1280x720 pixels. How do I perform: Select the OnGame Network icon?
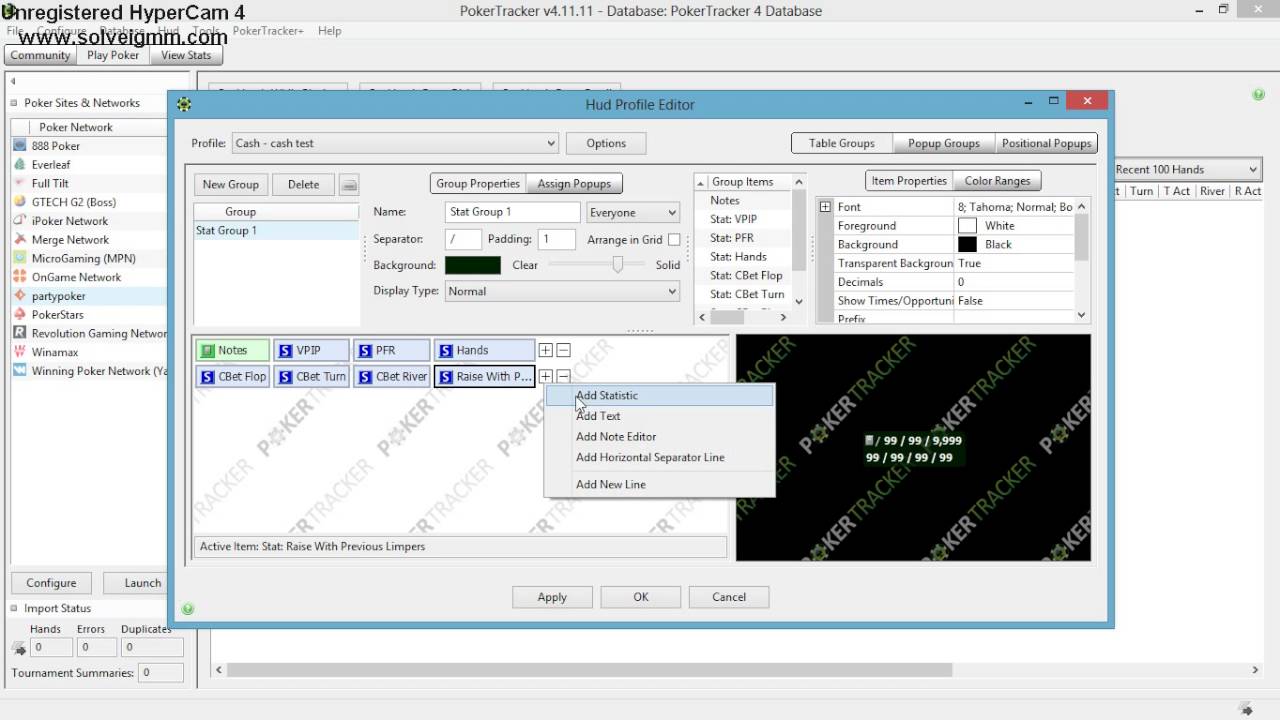click(21, 277)
